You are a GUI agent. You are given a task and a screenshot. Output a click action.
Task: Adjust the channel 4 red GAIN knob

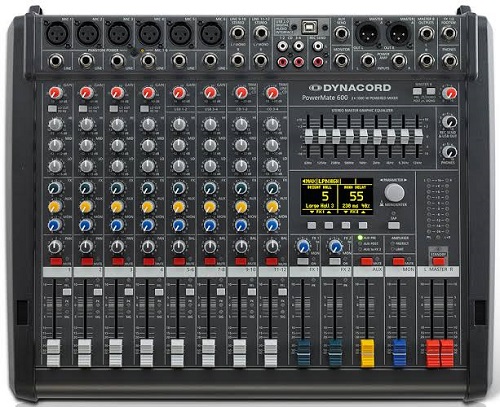tap(148, 93)
